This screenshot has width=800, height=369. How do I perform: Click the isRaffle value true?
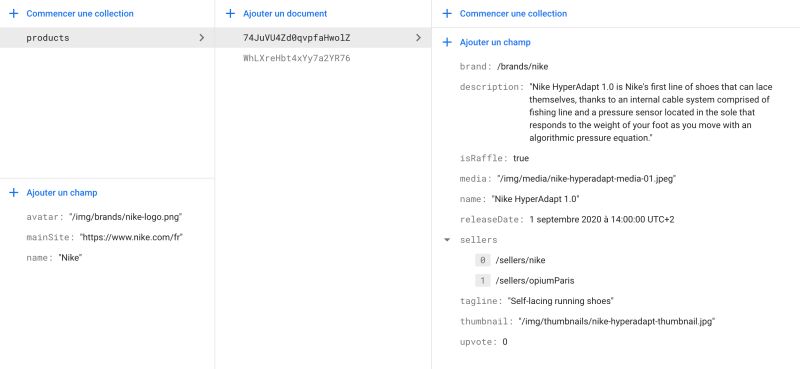pos(521,158)
